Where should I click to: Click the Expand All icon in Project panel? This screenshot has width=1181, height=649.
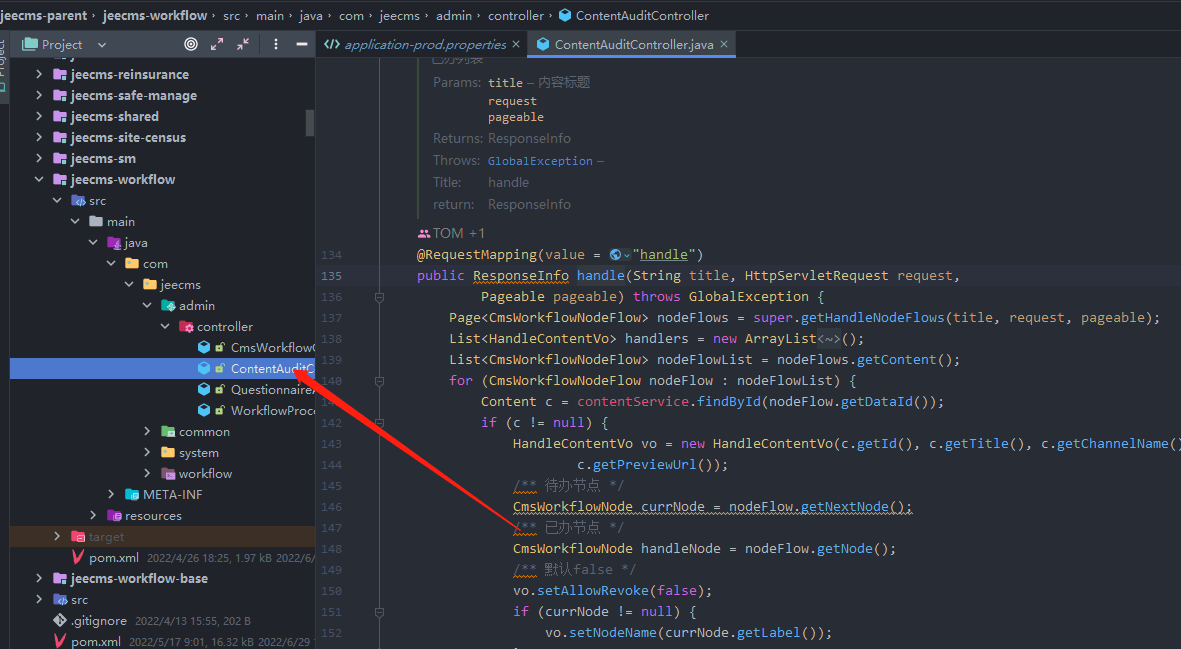pyautogui.click(x=217, y=44)
